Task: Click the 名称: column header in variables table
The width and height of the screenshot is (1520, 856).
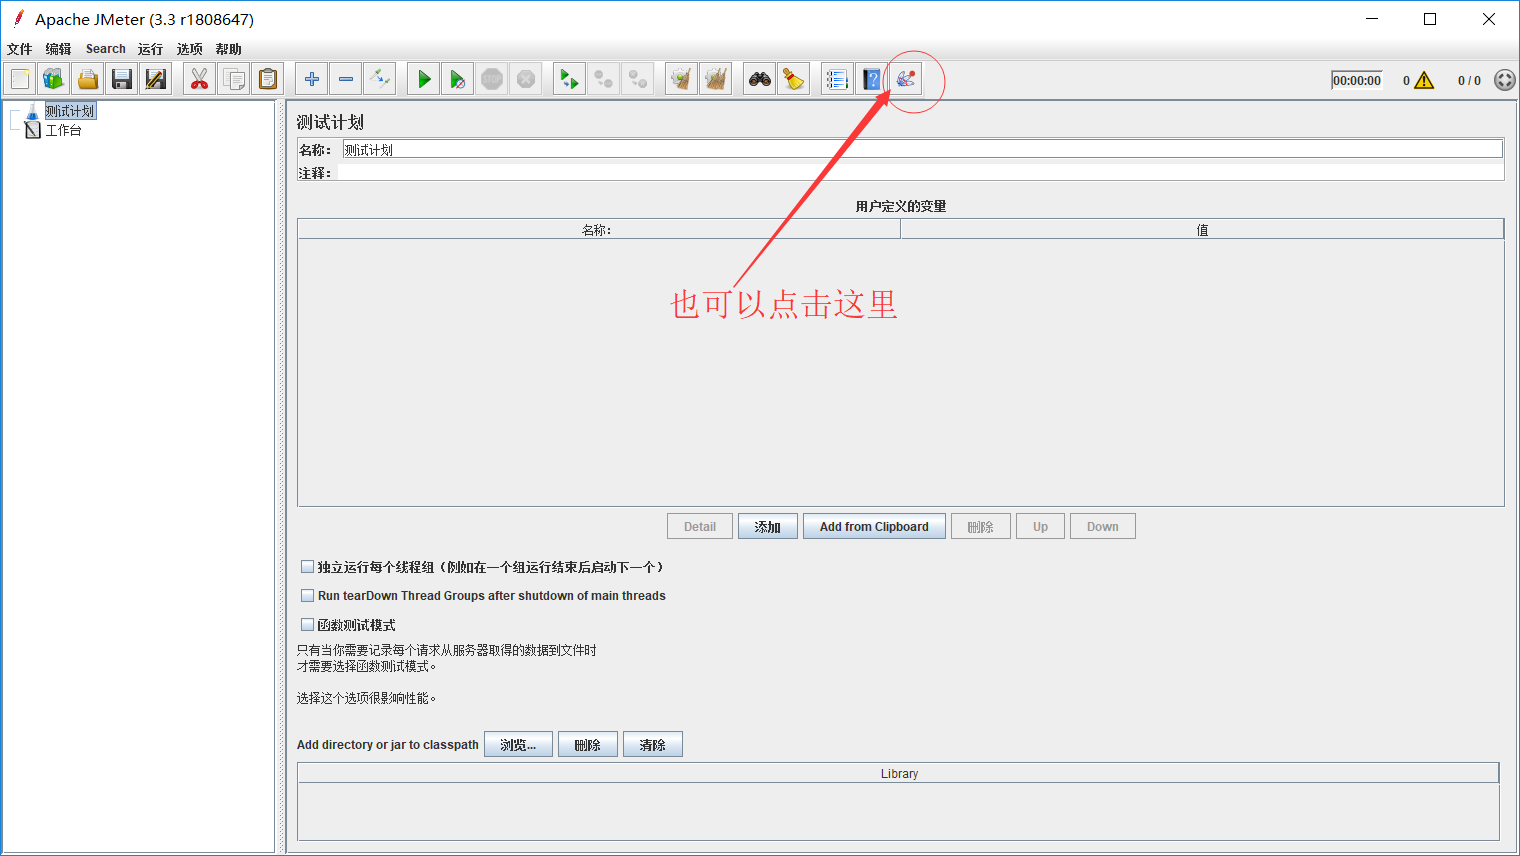Action: (x=599, y=230)
